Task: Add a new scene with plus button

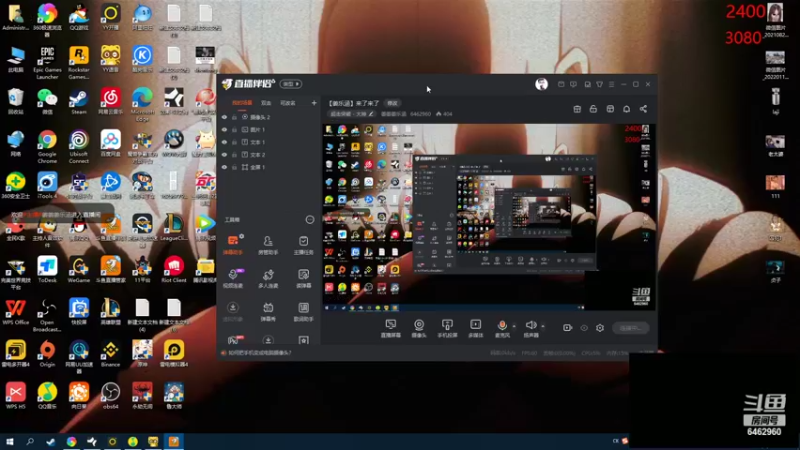Action: click(x=314, y=103)
